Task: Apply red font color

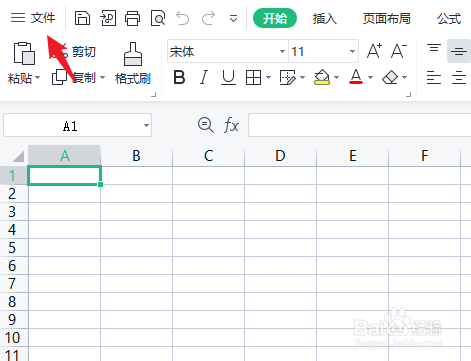Action: 356,77
